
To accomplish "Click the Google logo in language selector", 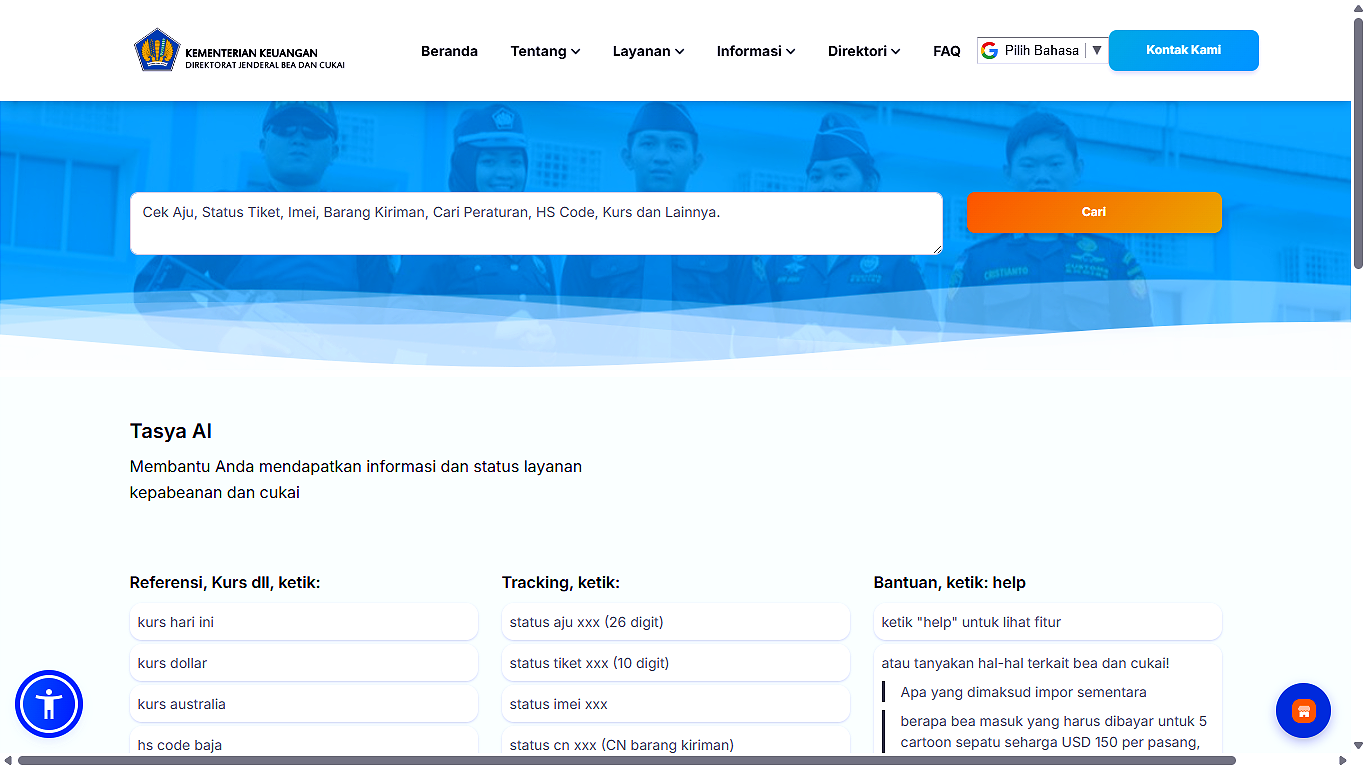I will click(x=989, y=51).
